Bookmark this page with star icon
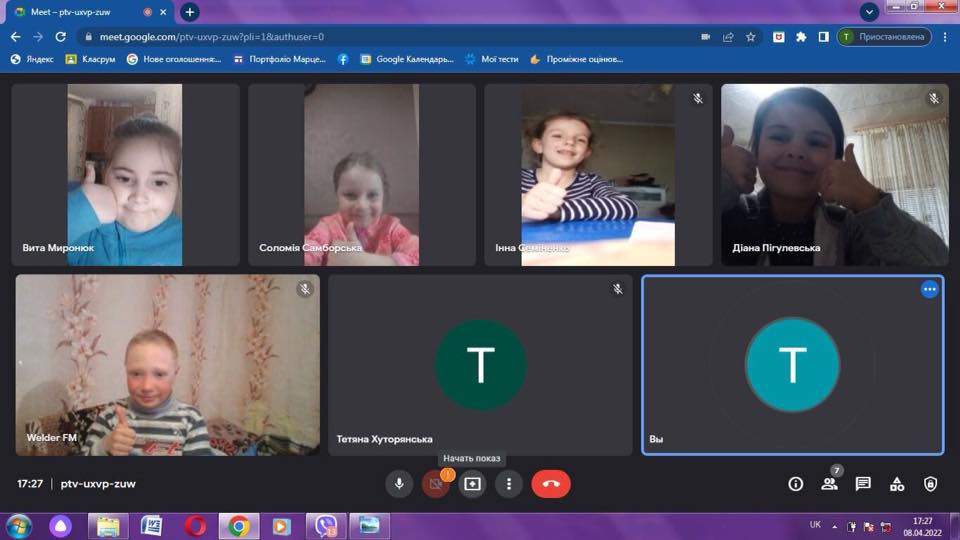960x540 pixels. coord(751,37)
